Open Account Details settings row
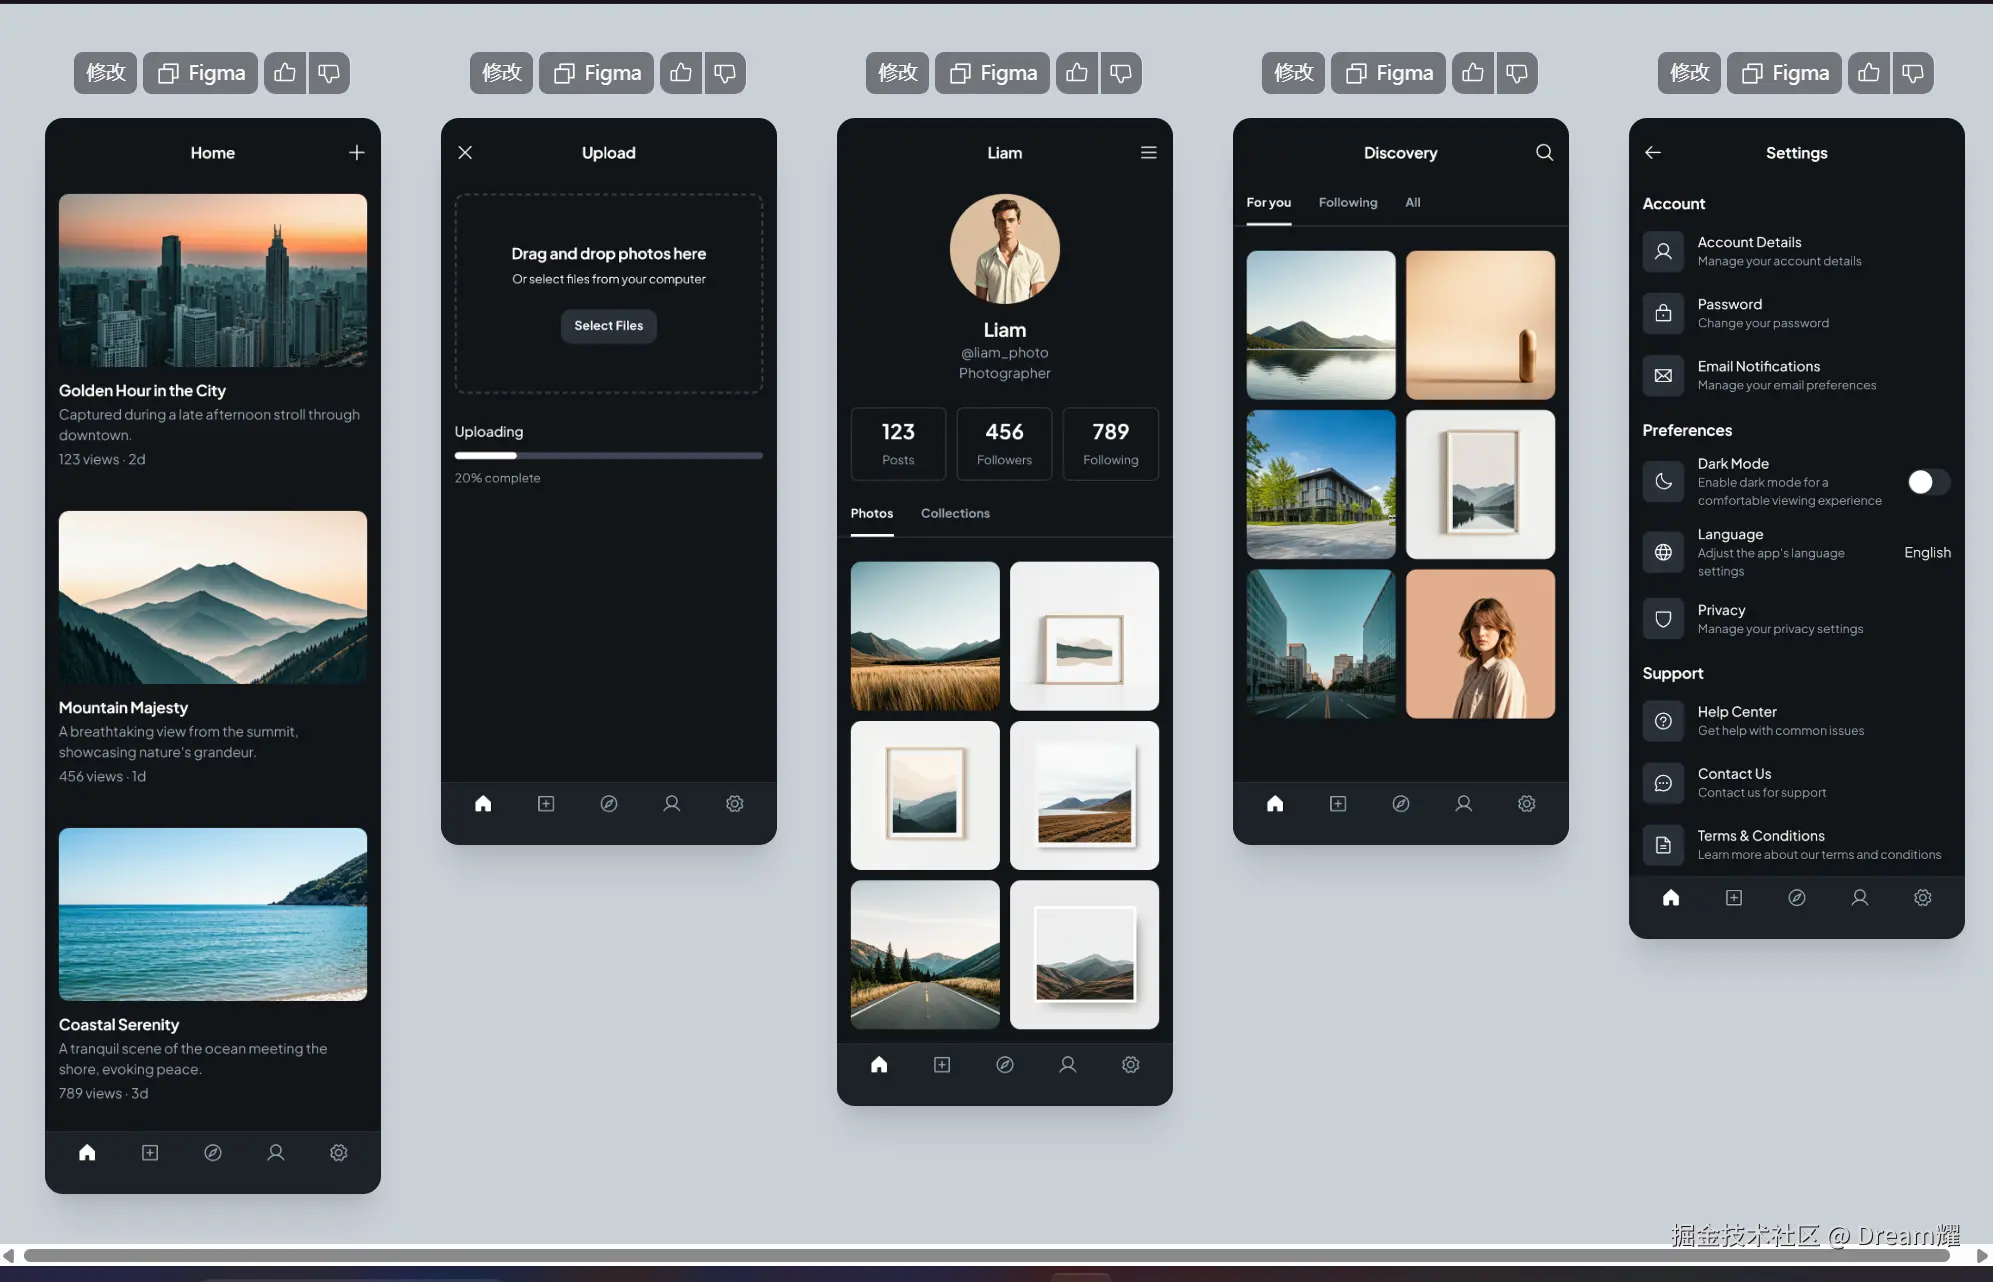 pyautogui.click(x=1797, y=251)
